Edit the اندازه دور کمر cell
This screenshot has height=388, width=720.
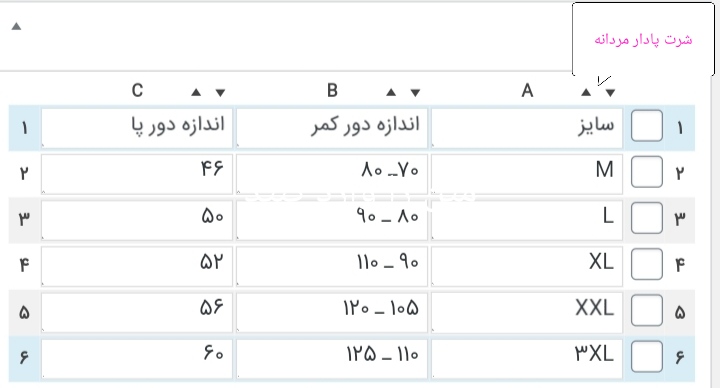(x=332, y=128)
